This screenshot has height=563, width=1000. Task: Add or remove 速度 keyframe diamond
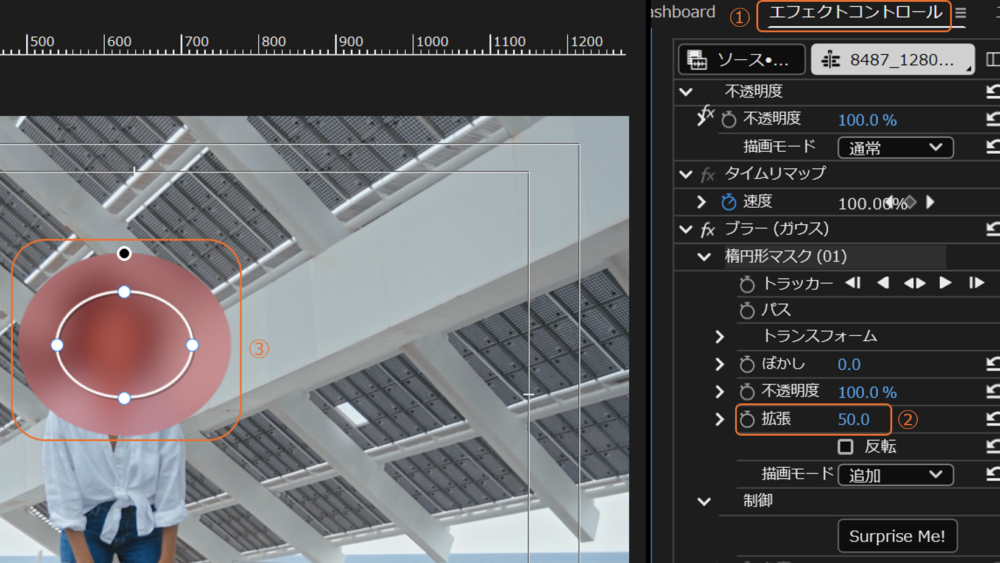tap(911, 202)
